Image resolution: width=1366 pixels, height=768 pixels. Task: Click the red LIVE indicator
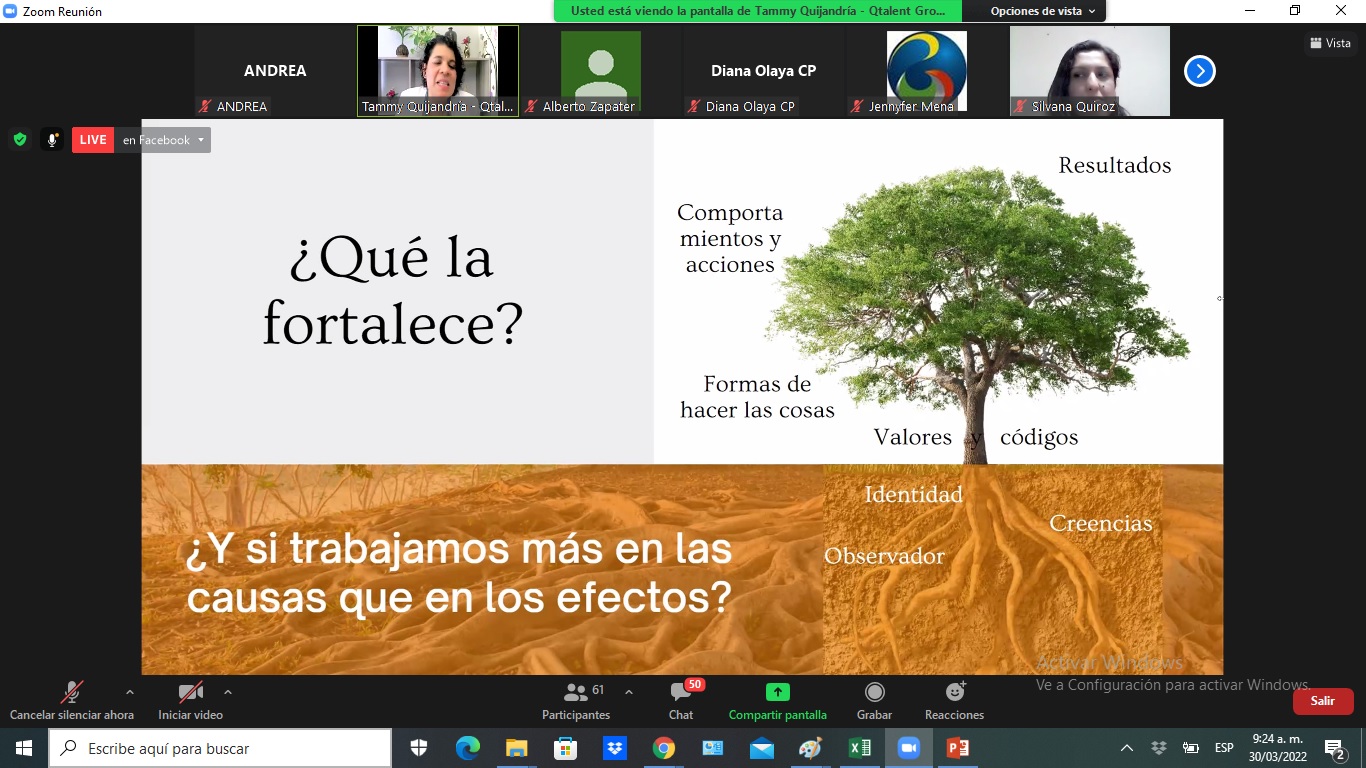[93, 140]
